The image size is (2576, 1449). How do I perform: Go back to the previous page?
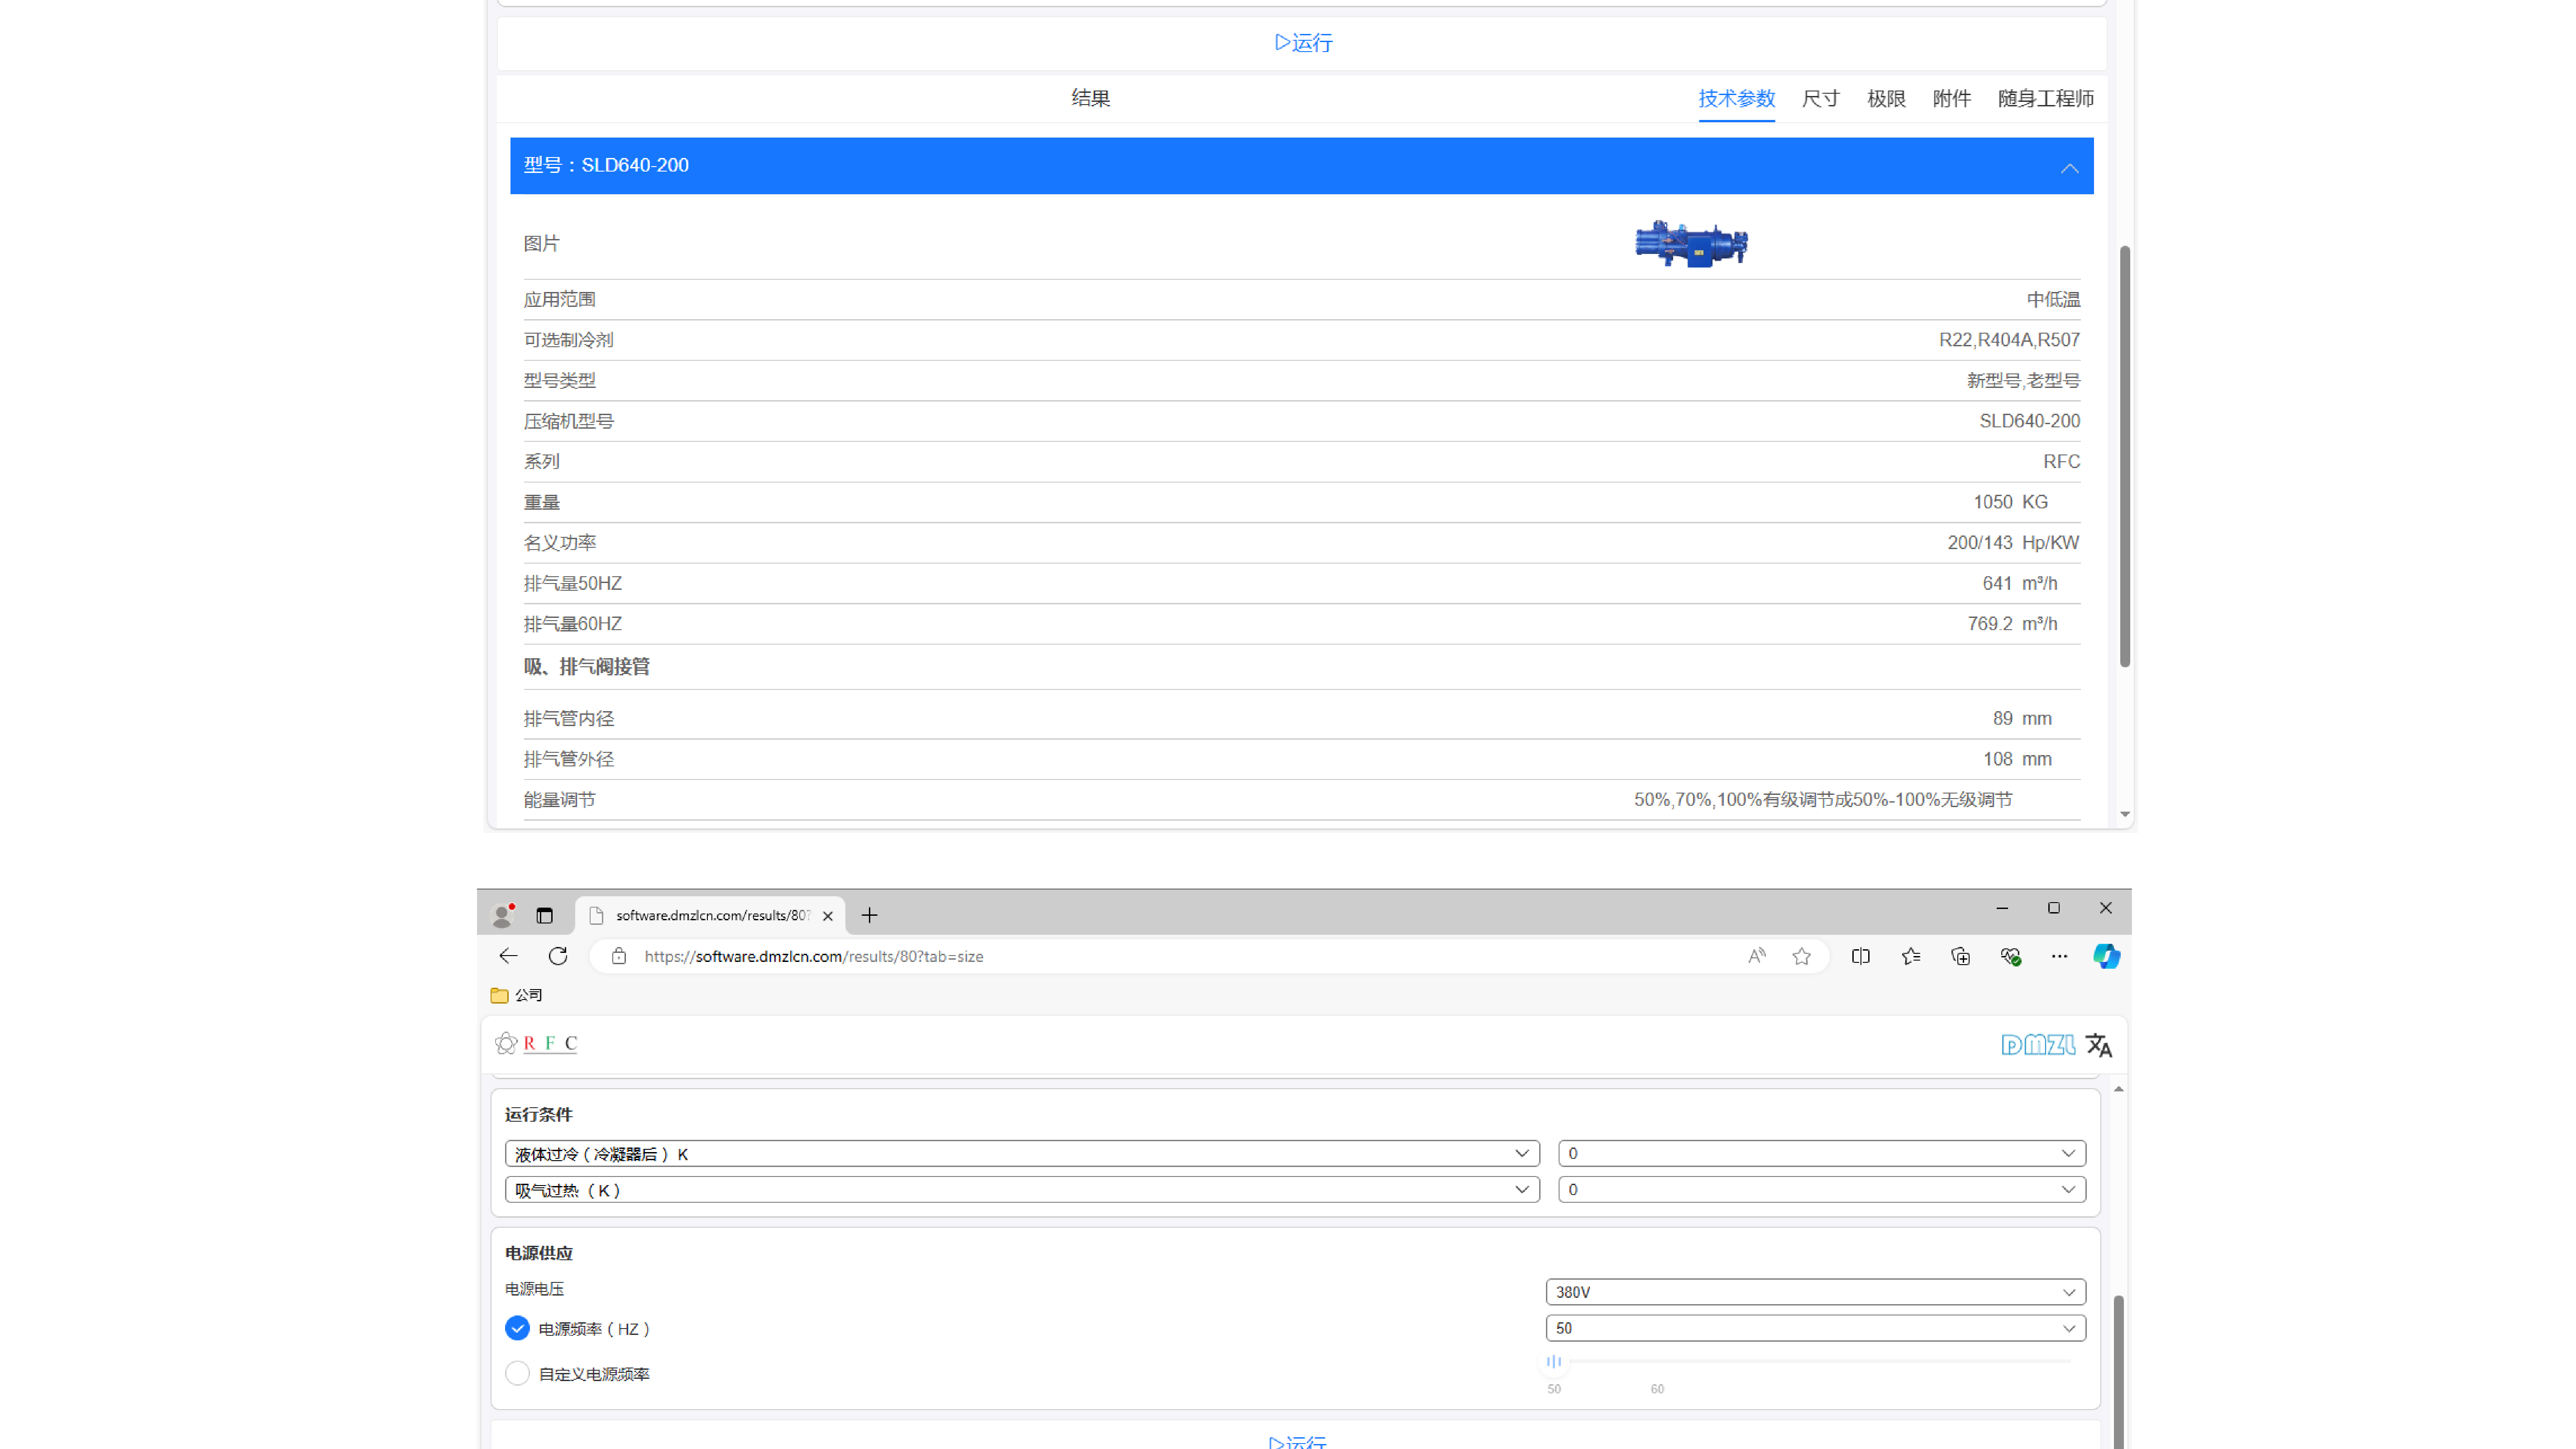pyautogui.click(x=508, y=956)
